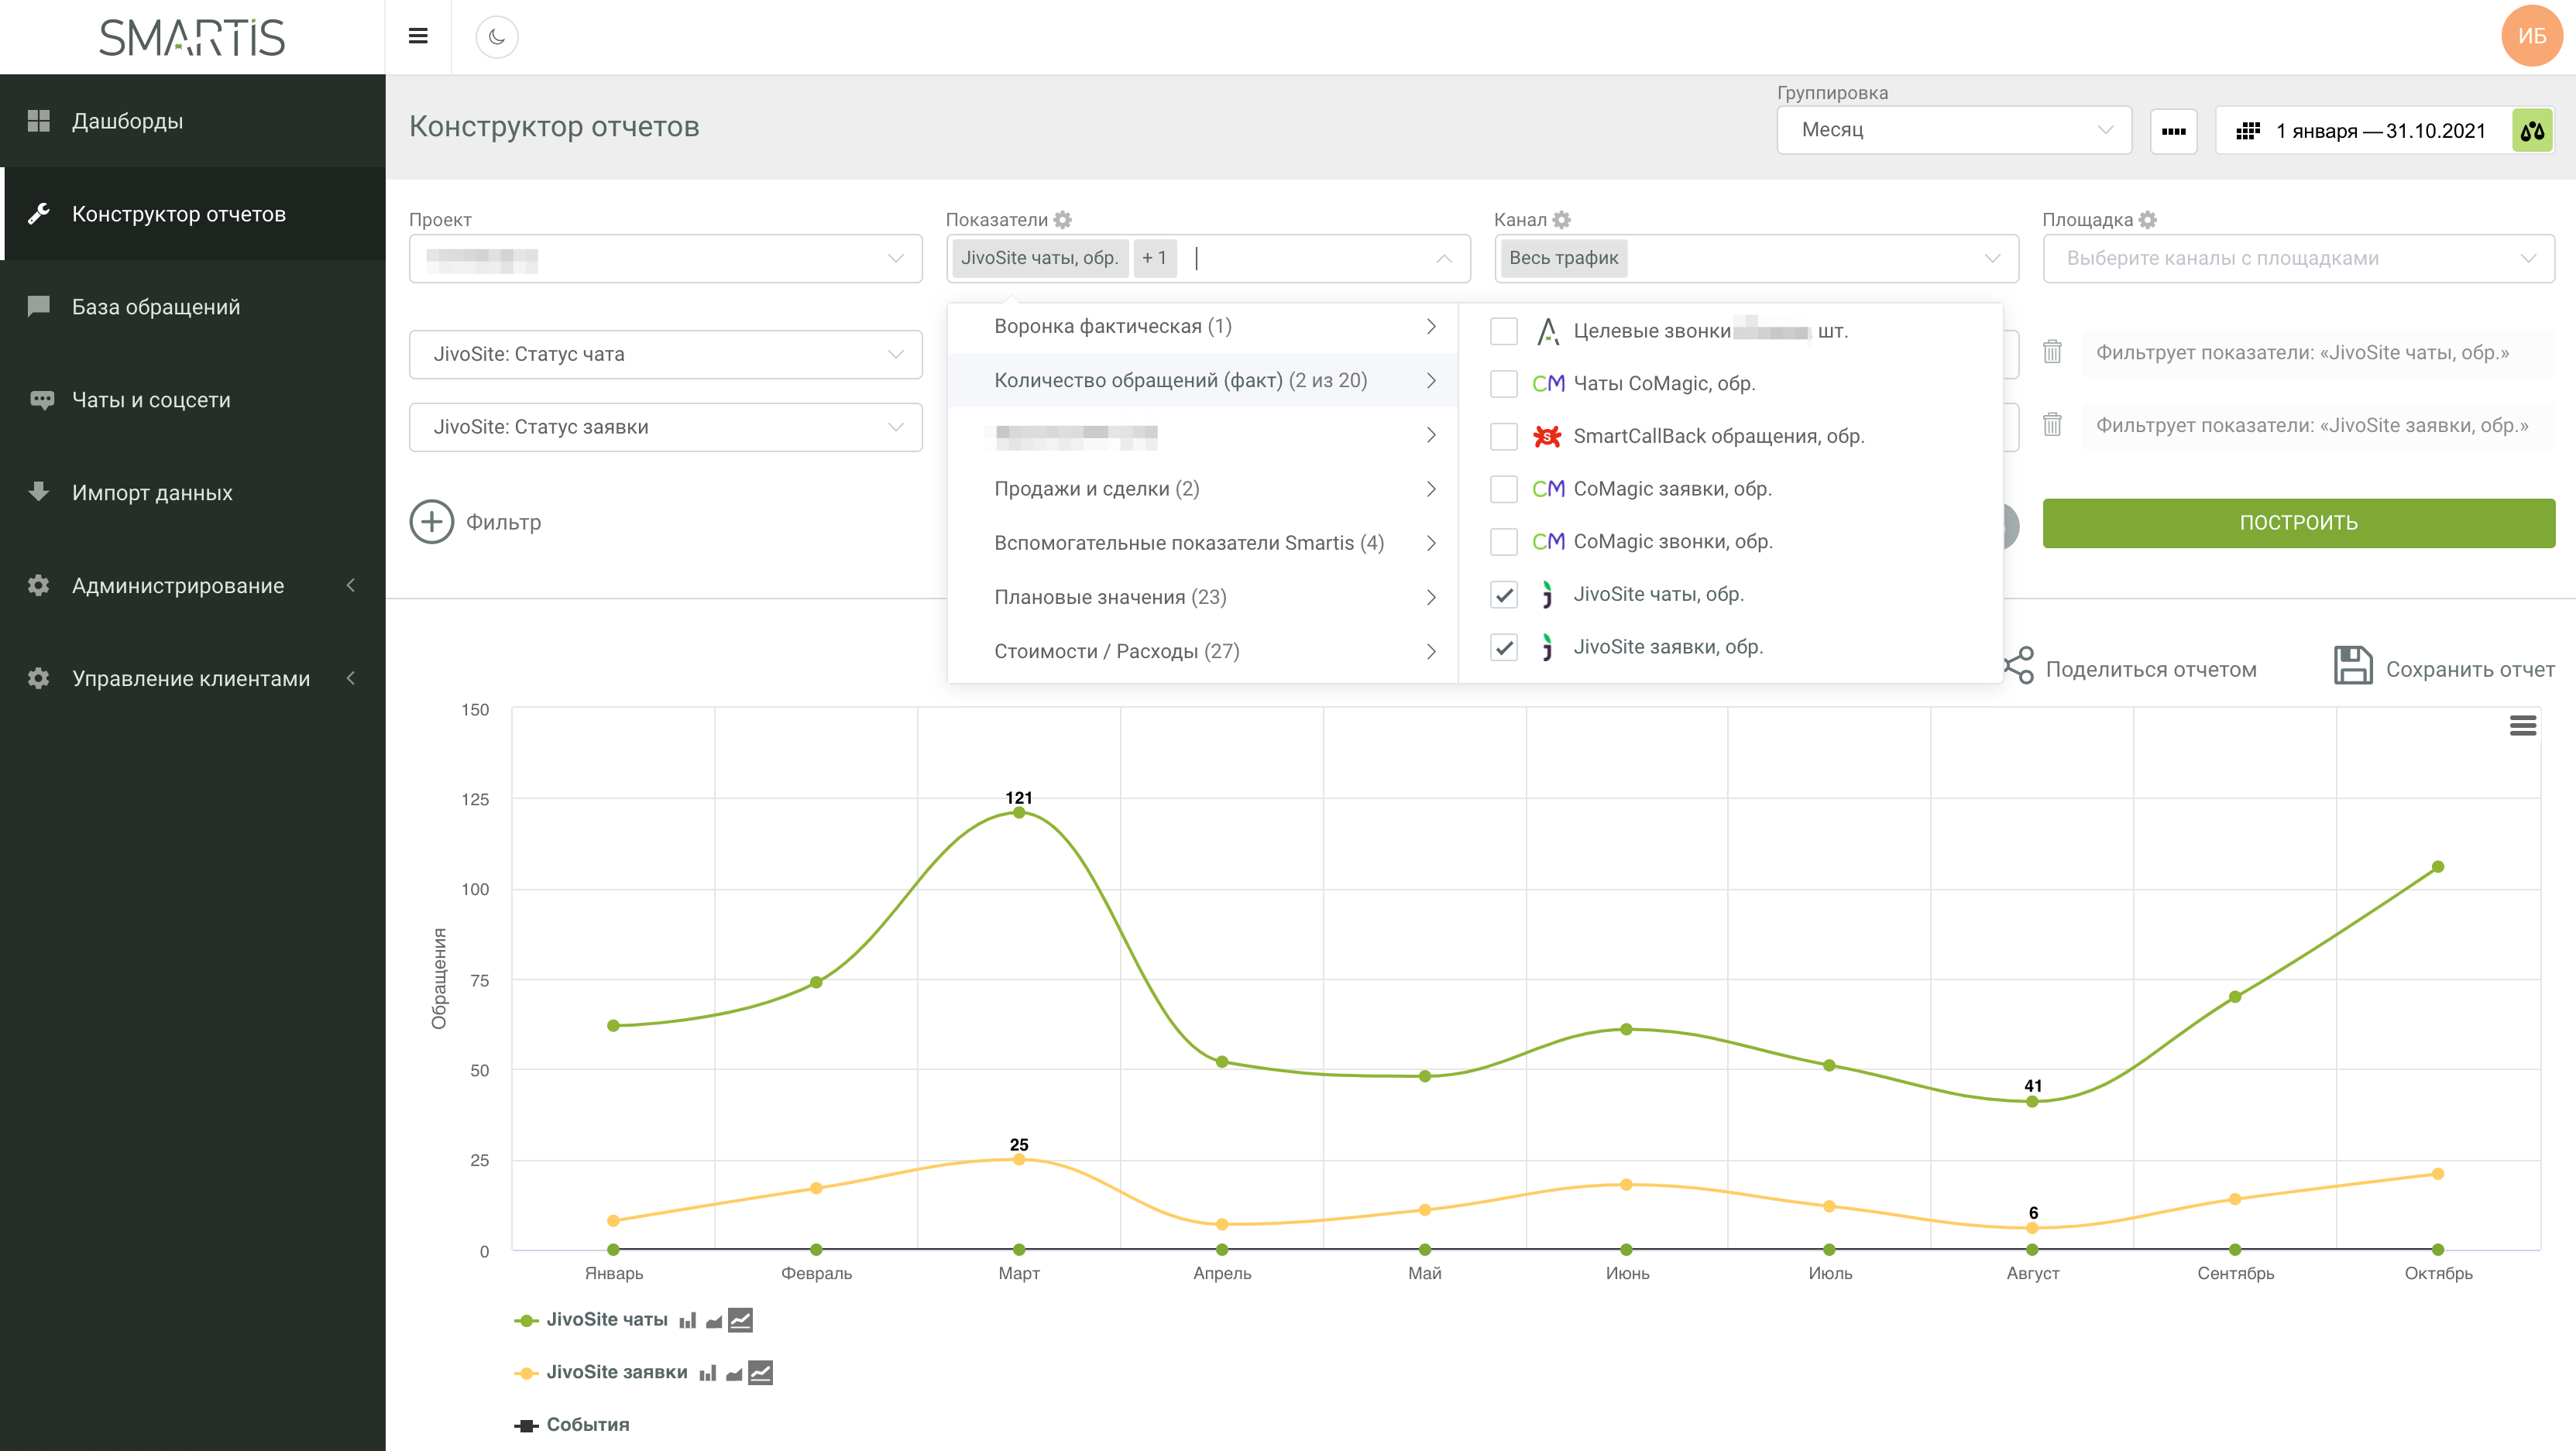This screenshot has height=1451, width=2576.
Task: Open the Группировка Месяц dropdown
Action: point(1953,130)
